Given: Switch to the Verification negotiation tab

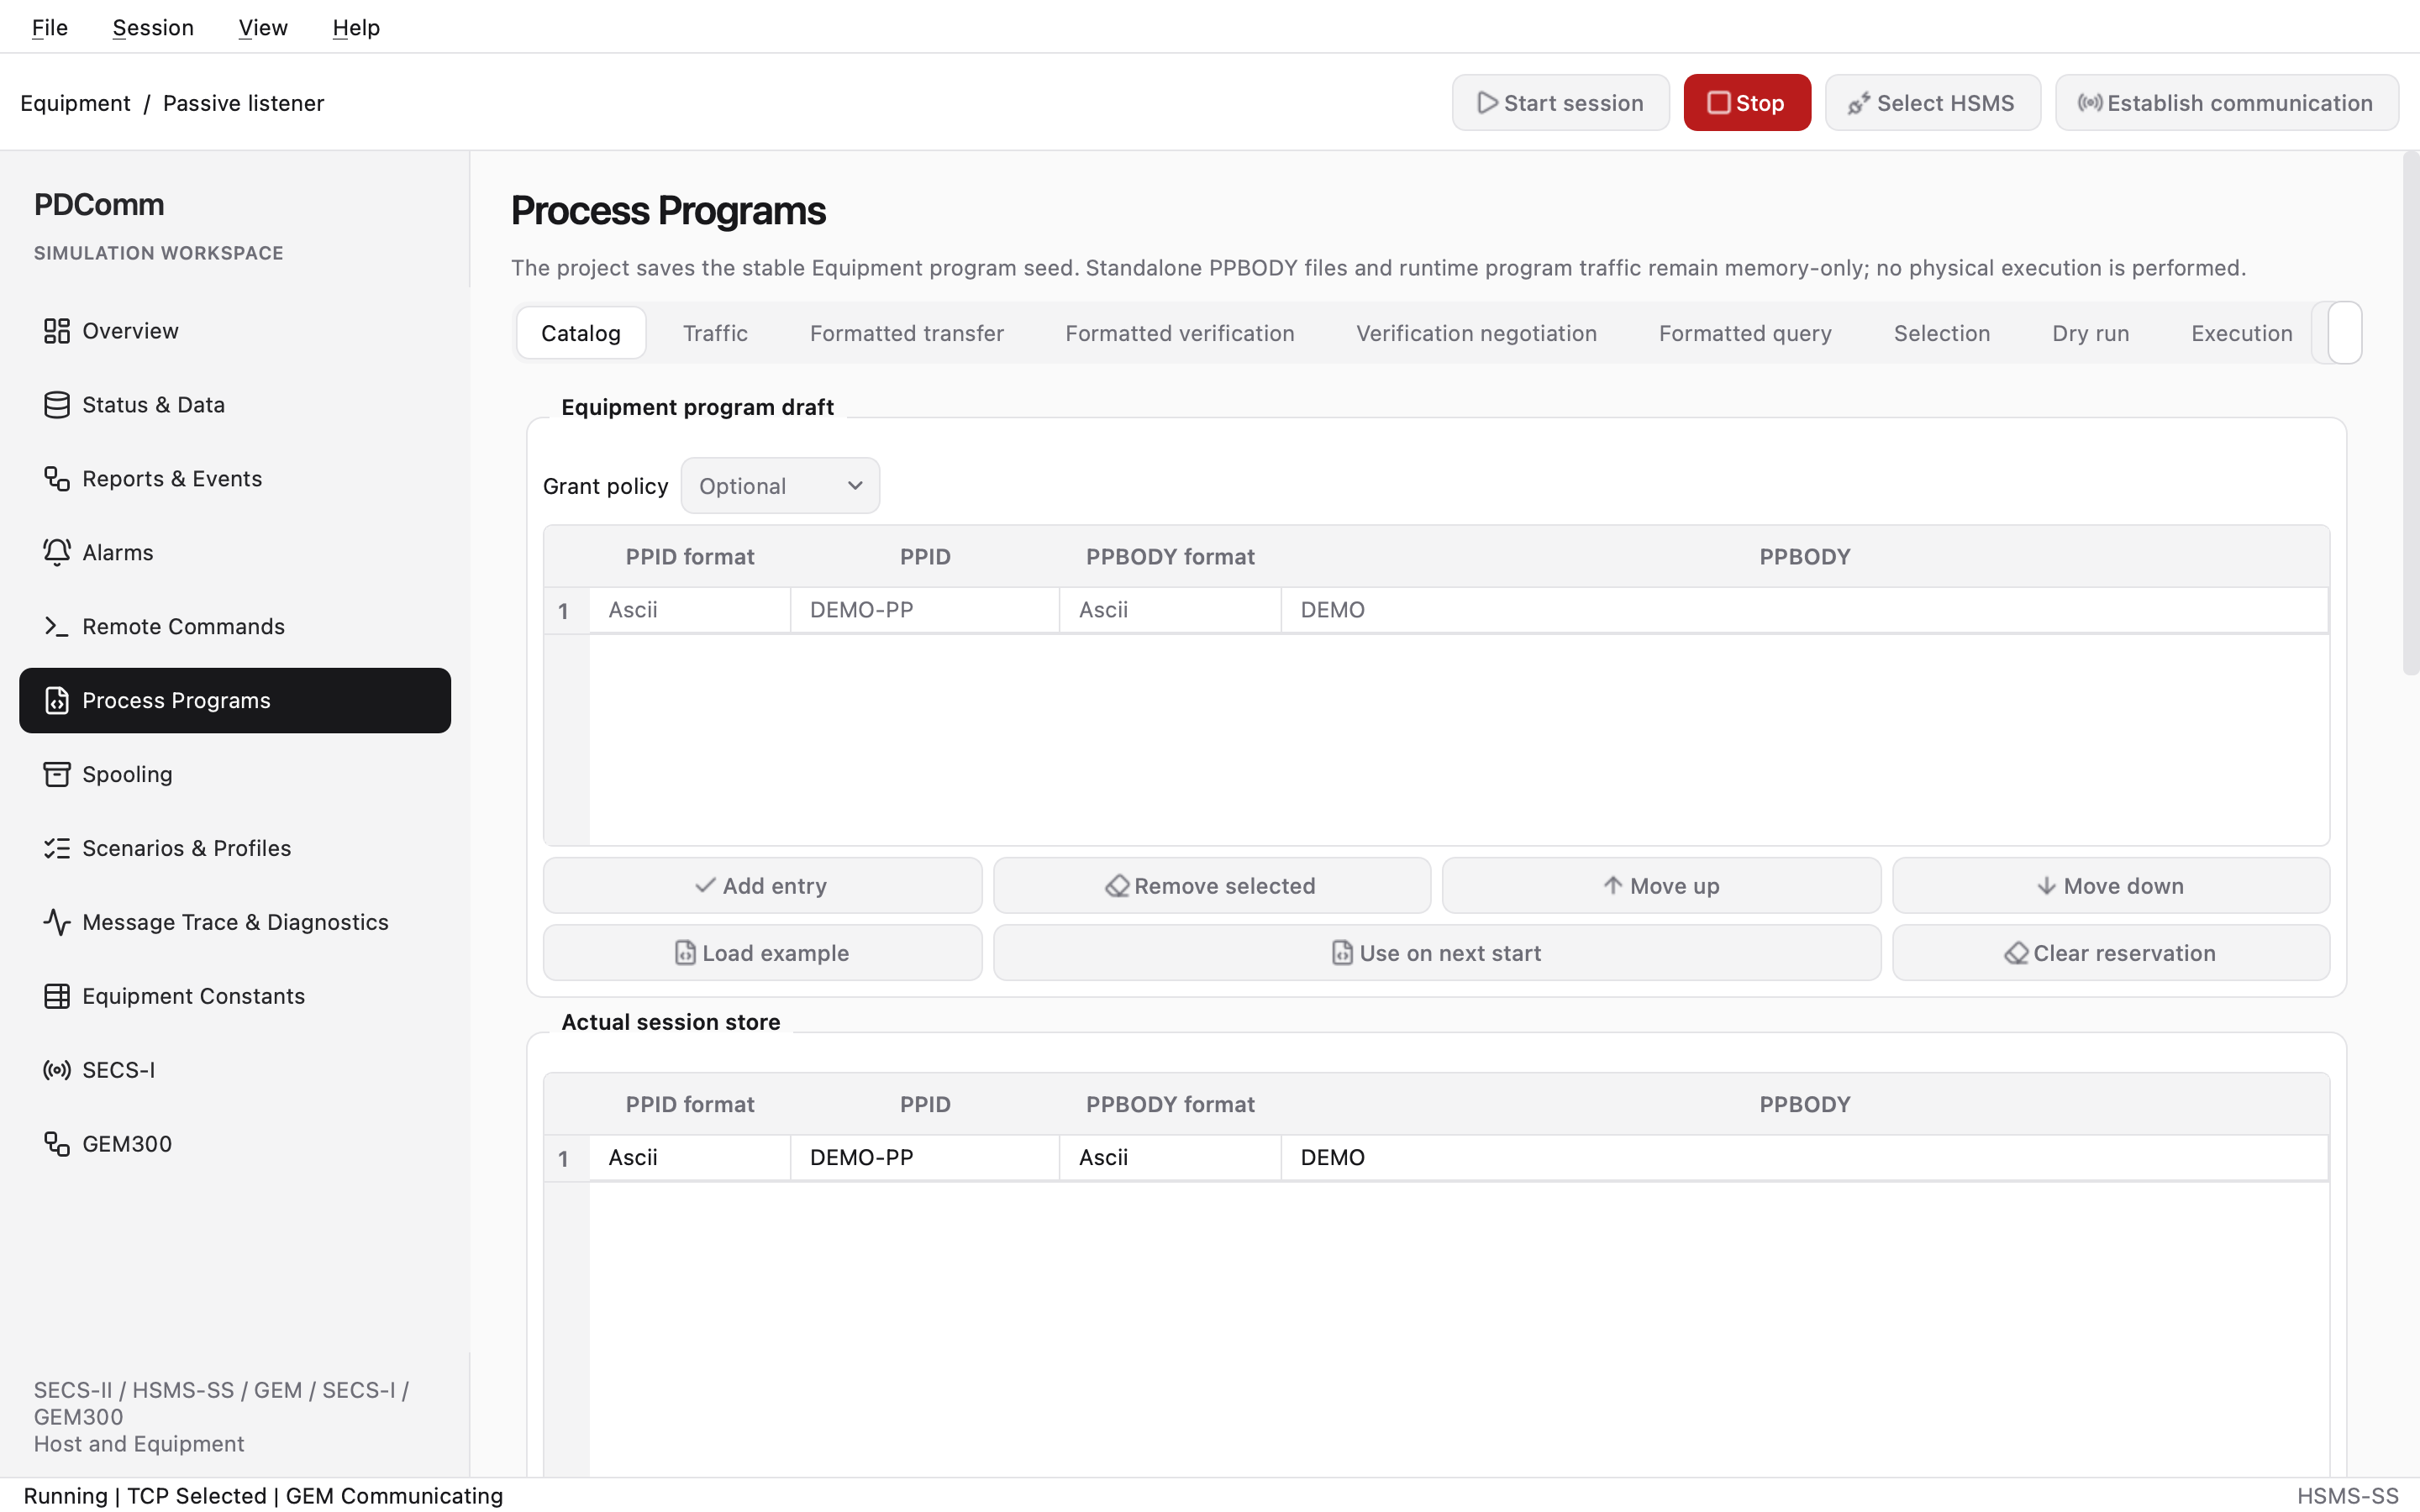Looking at the screenshot, I should 1477,333.
